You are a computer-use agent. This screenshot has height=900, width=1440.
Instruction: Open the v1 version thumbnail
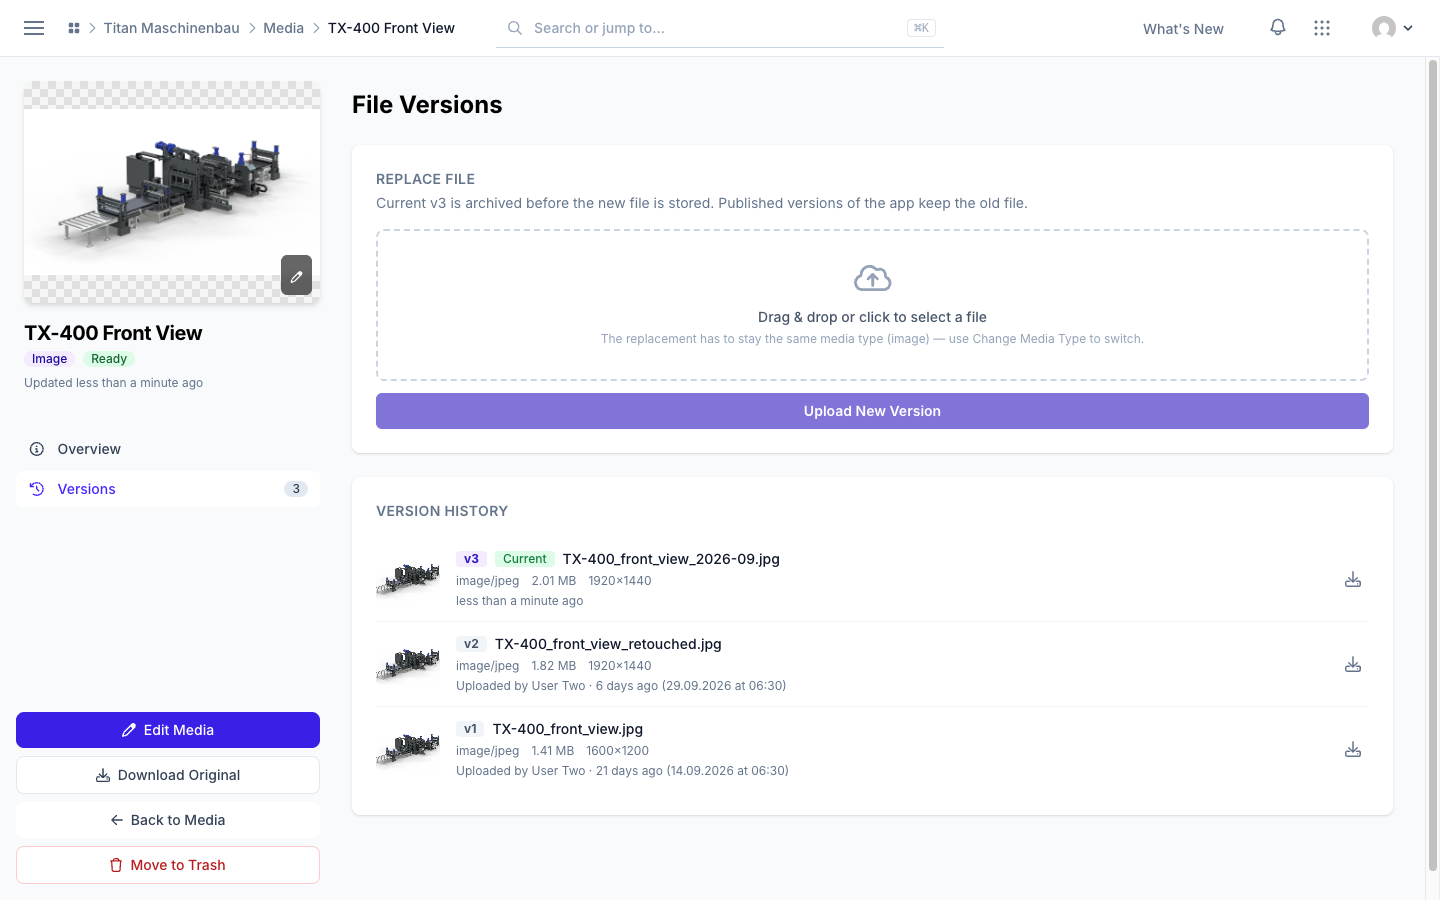pyautogui.click(x=408, y=750)
